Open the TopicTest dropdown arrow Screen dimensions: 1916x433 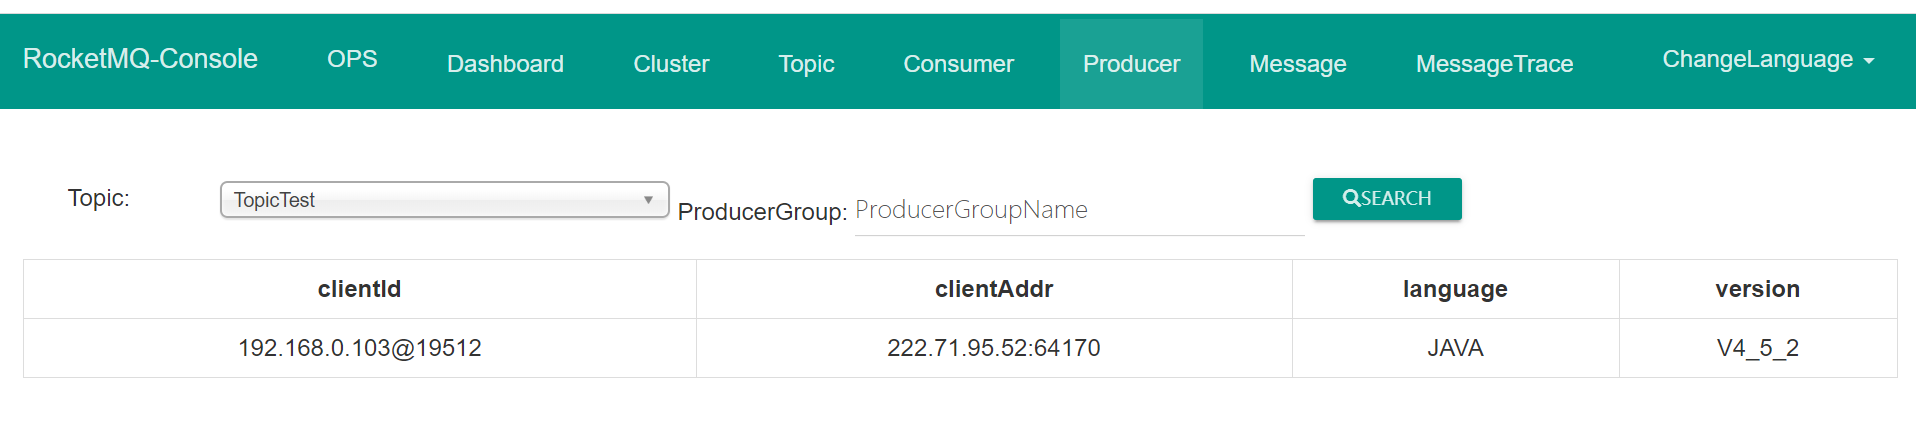[648, 200]
